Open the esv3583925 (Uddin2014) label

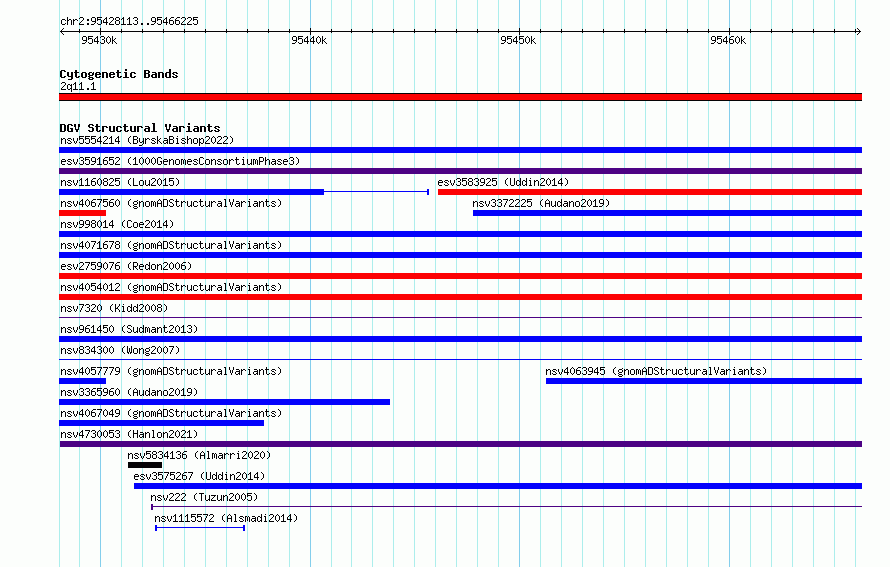[503, 182]
